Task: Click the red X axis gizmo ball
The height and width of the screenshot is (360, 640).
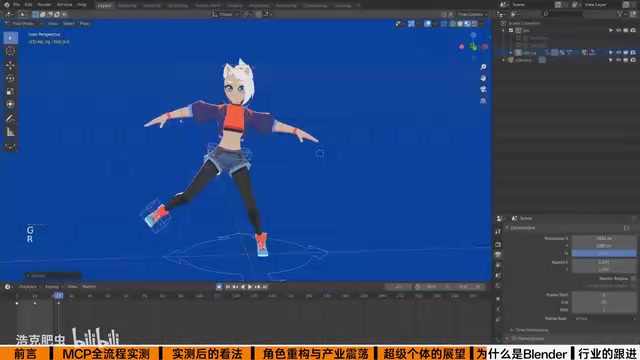Action: coord(485,47)
